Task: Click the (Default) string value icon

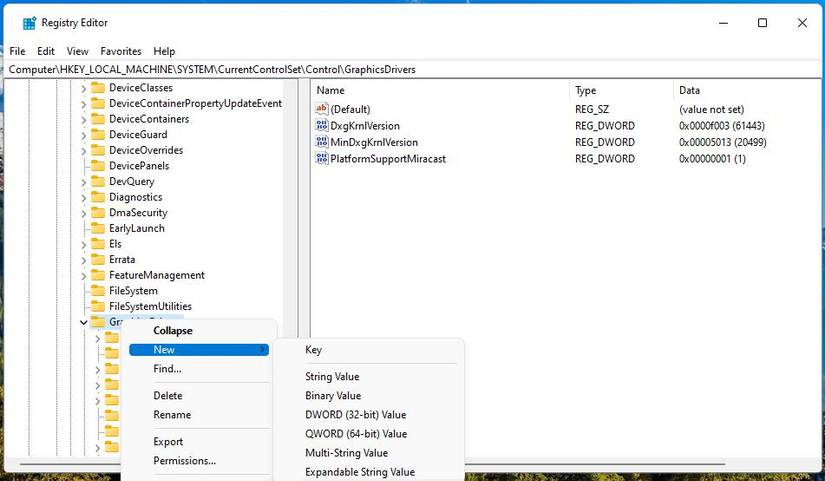Action: 321,109
